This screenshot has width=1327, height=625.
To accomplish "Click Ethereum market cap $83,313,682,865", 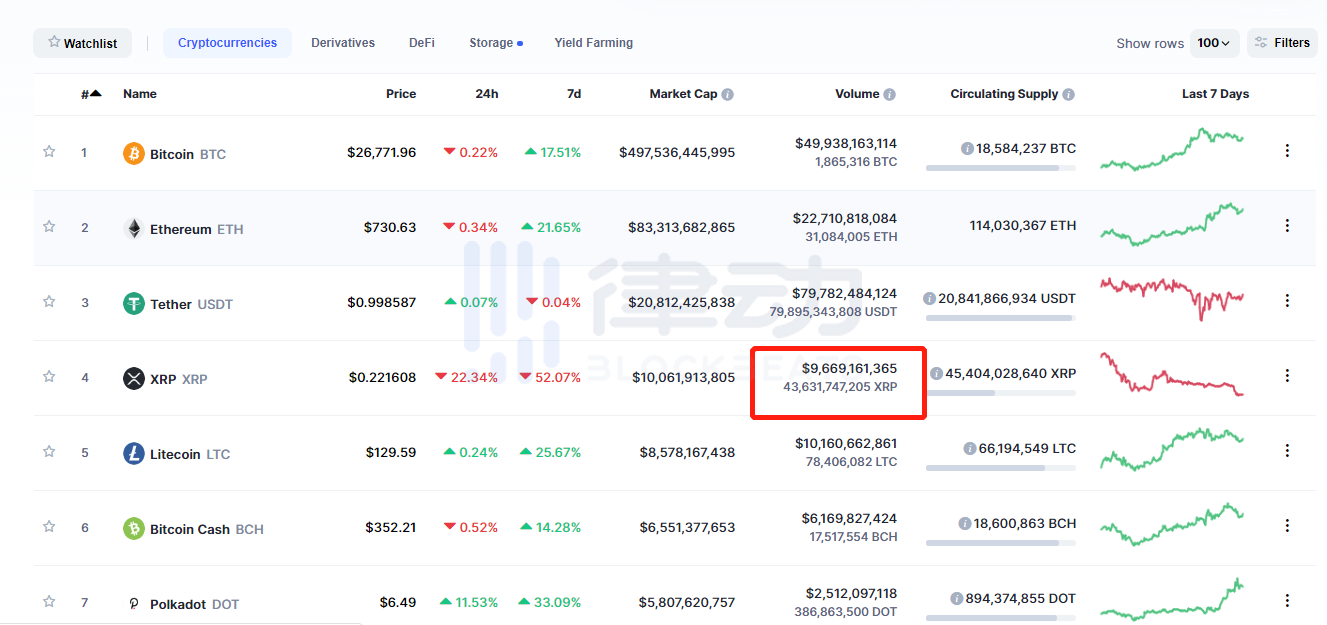I will tap(682, 228).
